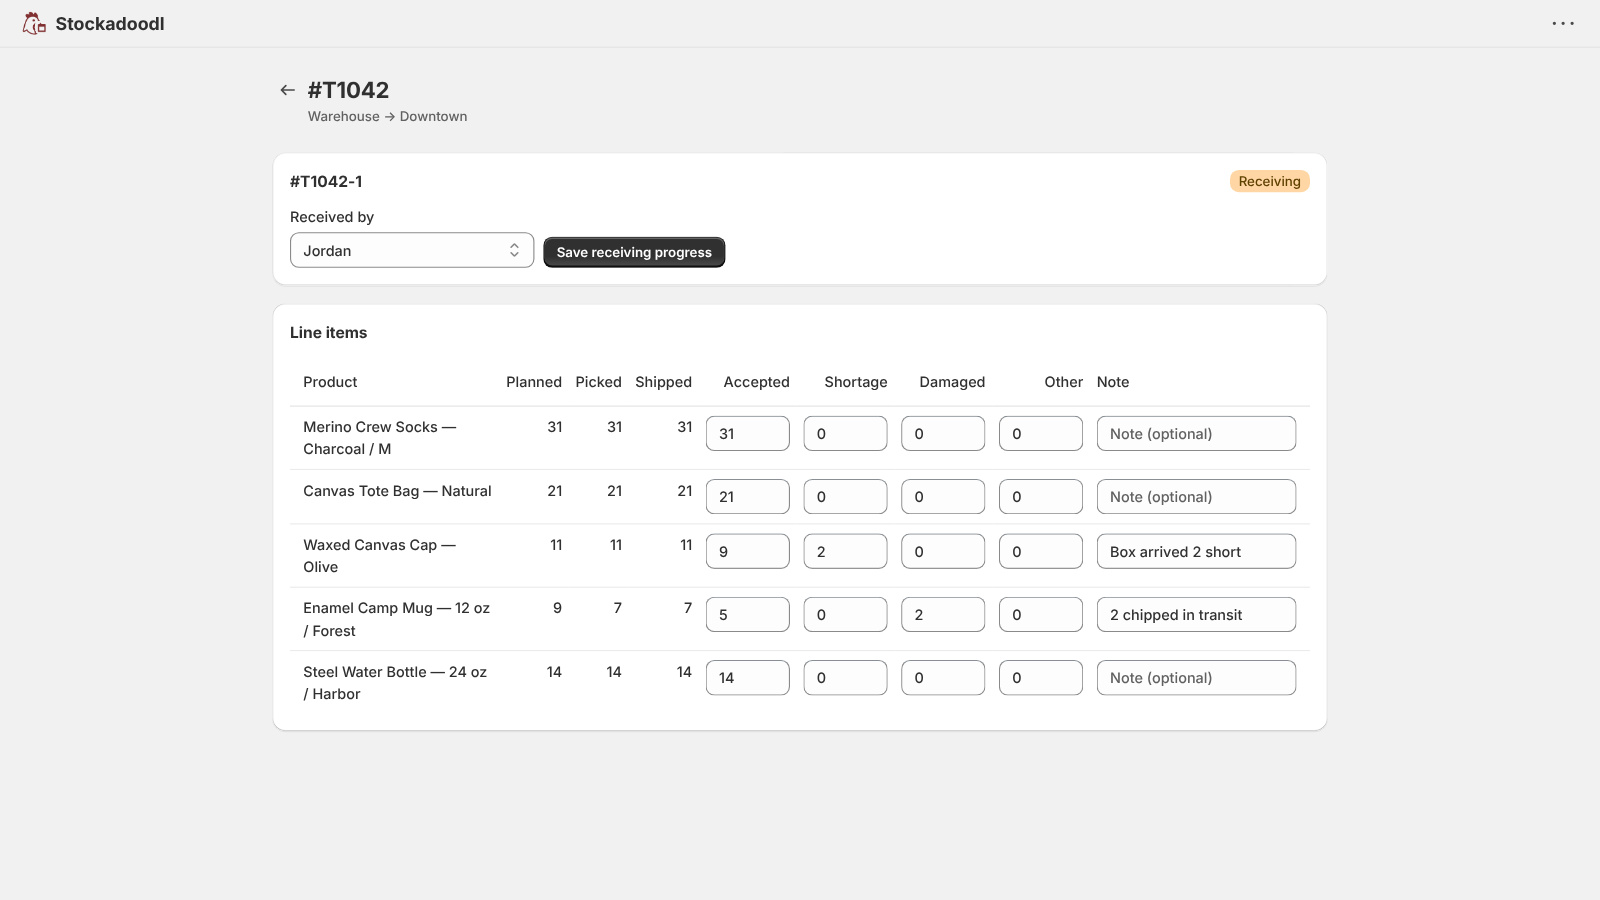
Task: Click the Line items heading
Action: pos(328,333)
